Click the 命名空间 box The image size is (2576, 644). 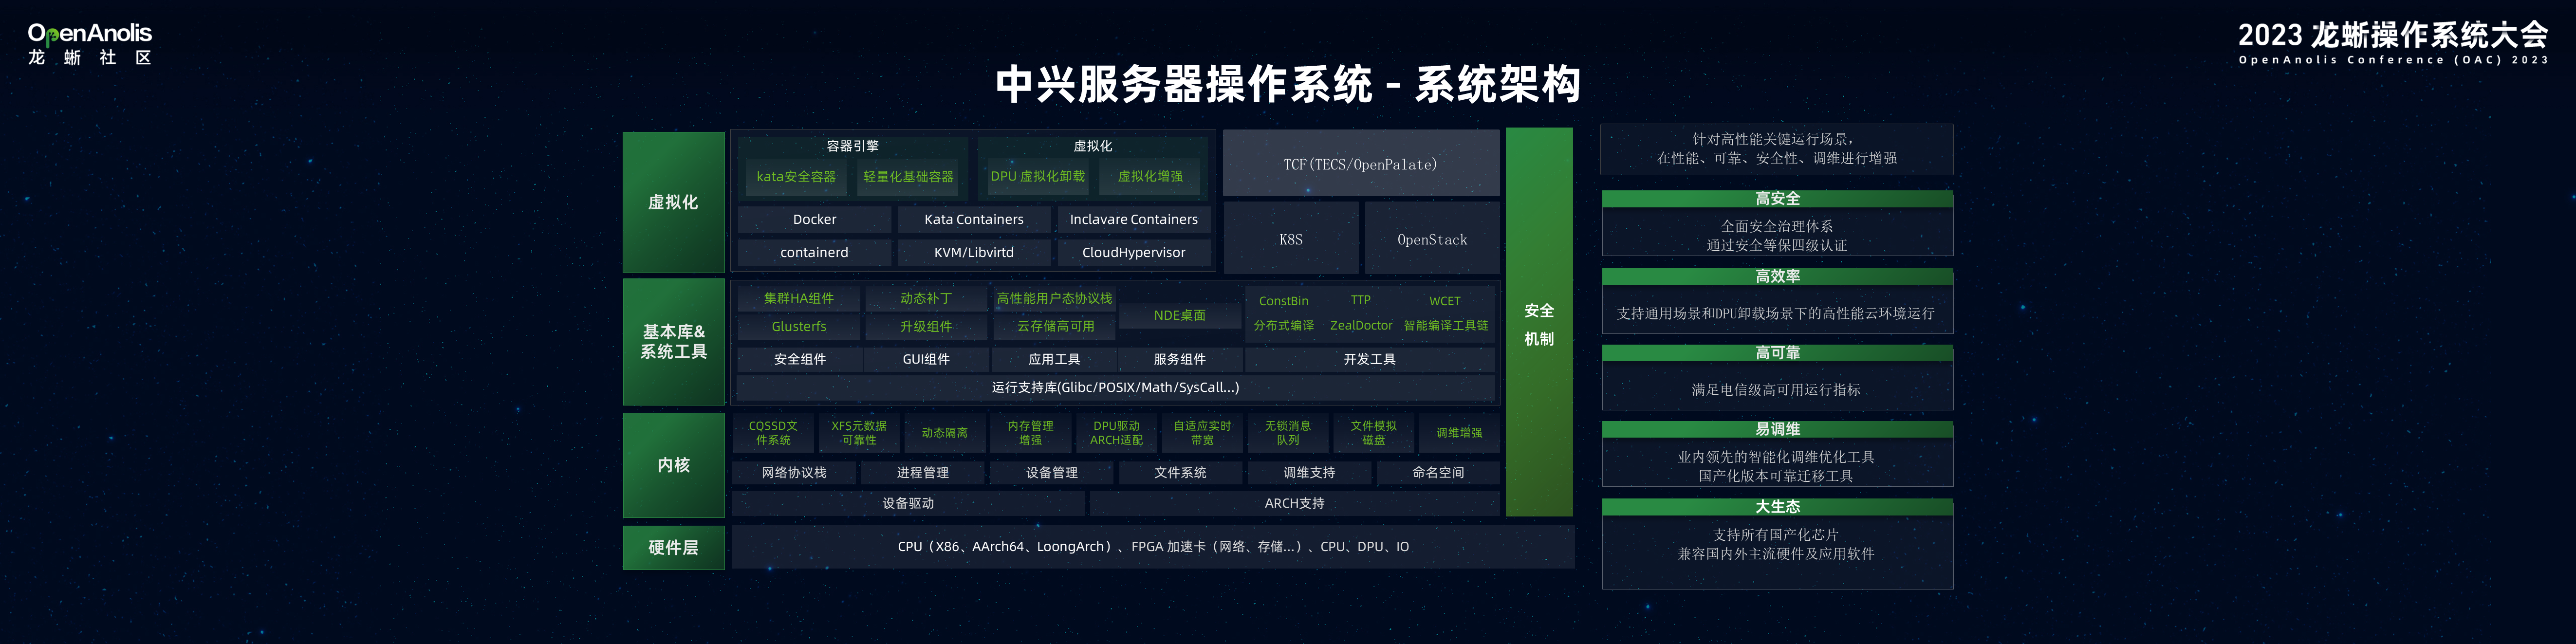[1438, 473]
